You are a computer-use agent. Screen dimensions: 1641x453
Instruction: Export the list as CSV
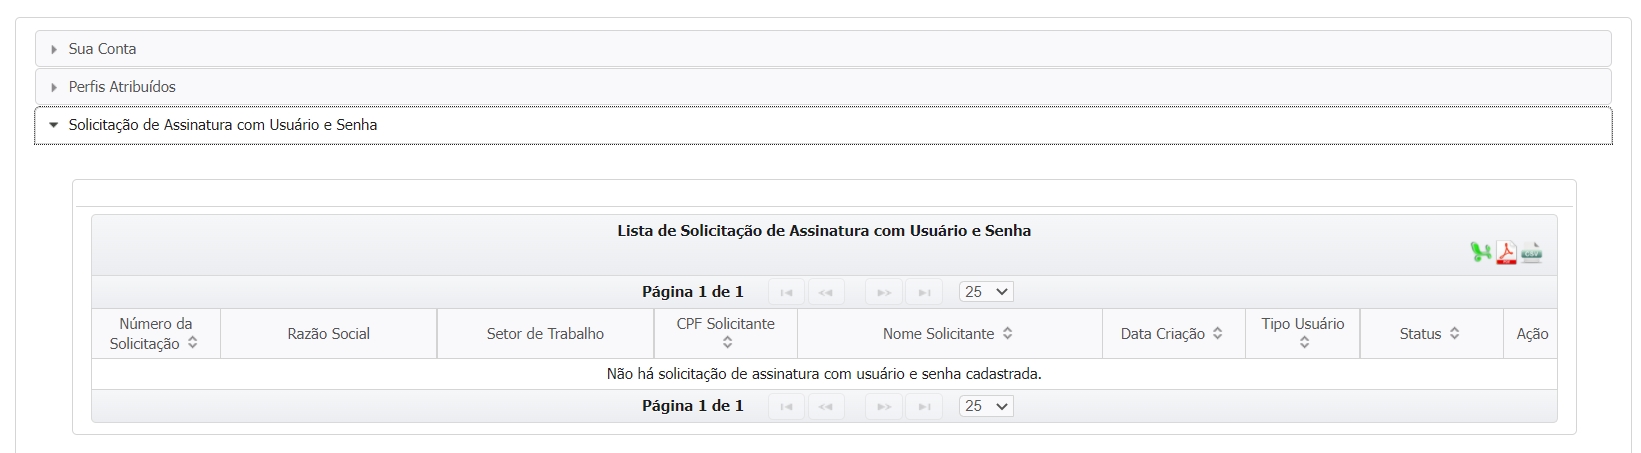1531,253
